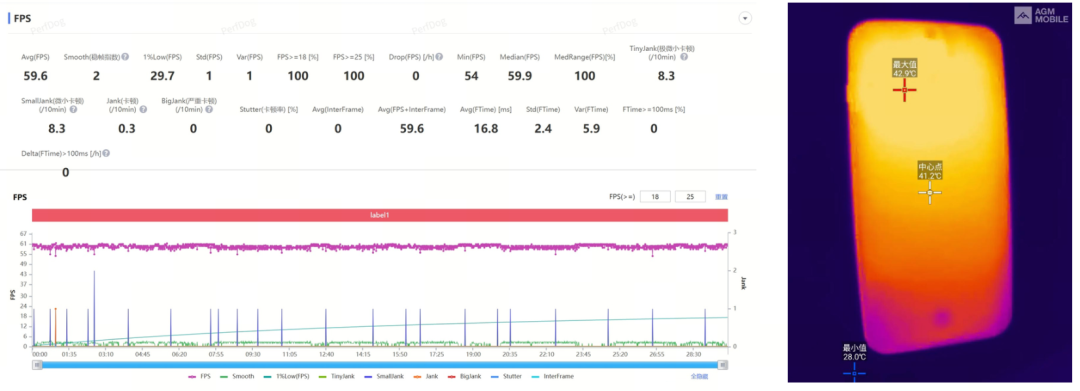The height and width of the screenshot is (391, 1080).
Task: Click the 最小值 28.0℃ label on thermal image
Action: click(854, 352)
